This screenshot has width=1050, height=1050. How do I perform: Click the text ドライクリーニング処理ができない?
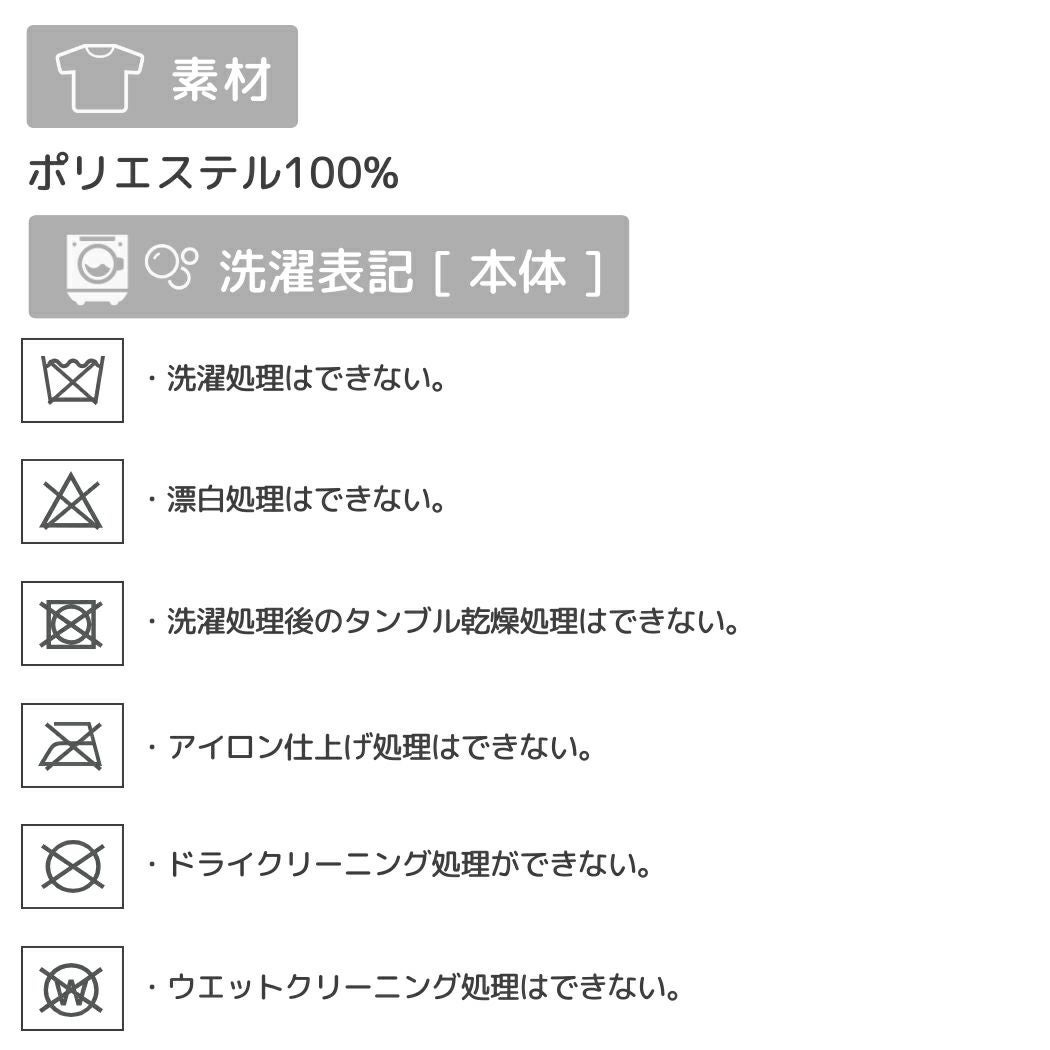(408, 865)
